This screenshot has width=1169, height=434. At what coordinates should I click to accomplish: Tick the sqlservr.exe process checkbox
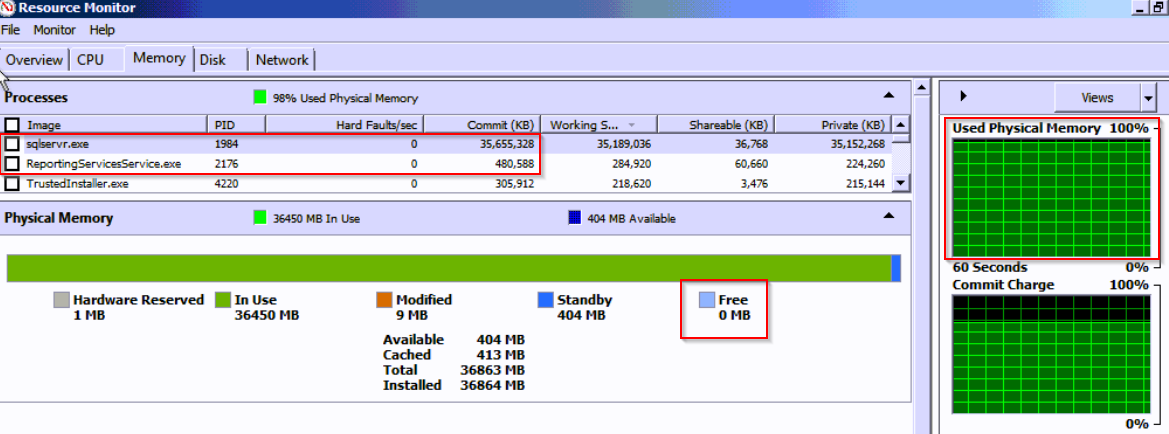pos(12,144)
